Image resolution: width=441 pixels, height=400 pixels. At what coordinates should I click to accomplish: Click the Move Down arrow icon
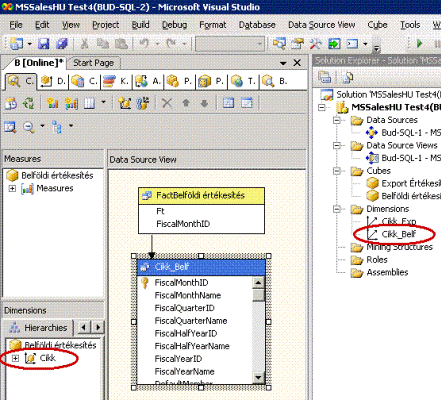pyautogui.click(x=204, y=103)
